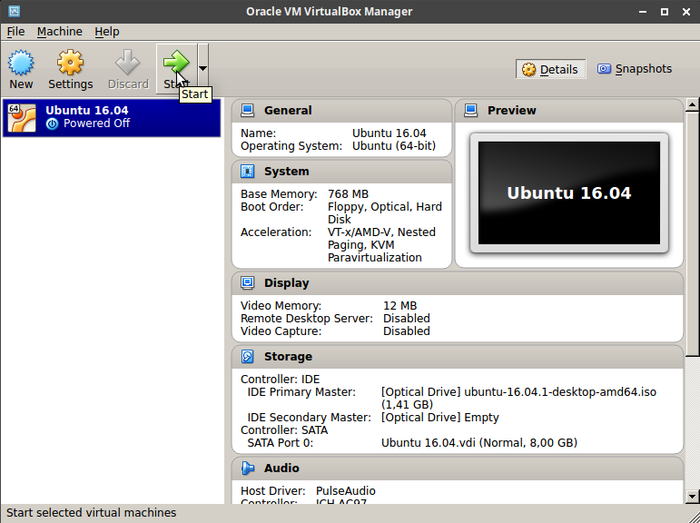This screenshot has height=523, width=700.
Task: Click Remote Desktop Server Disabled value
Action: click(406, 318)
